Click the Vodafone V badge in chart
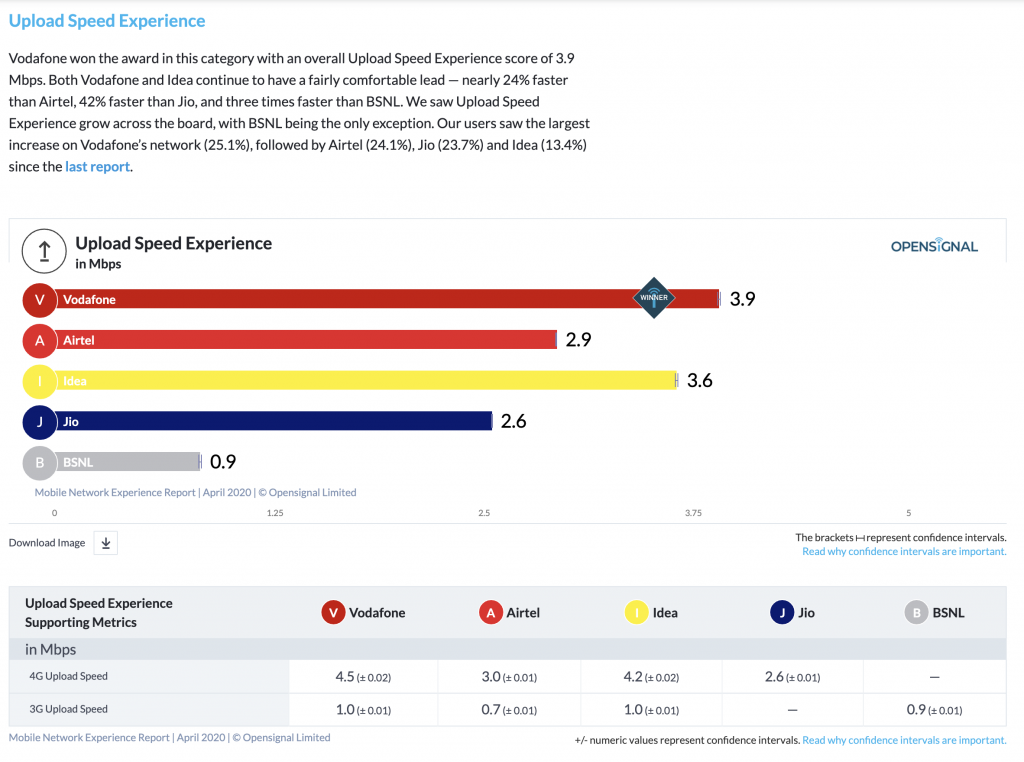The height and width of the screenshot is (762, 1024). [40, 300]
